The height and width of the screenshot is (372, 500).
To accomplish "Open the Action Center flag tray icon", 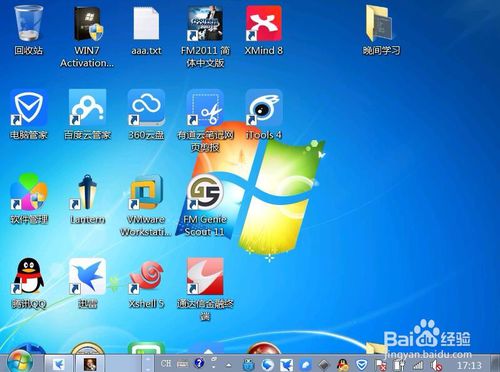I will (381, 365).
